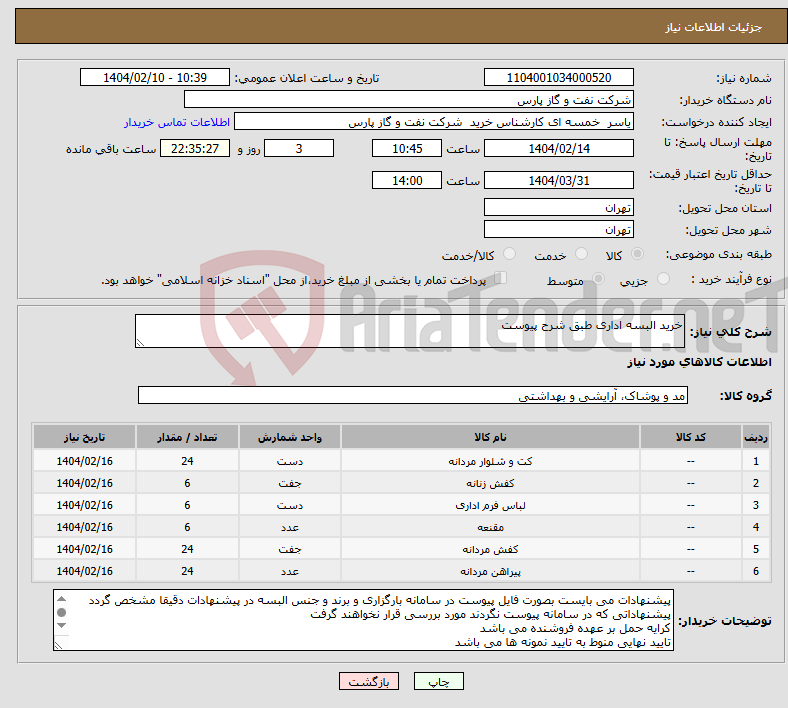Image resolution: width=788 pixels, height=708 pixels.
Task: Click the کد کالا column header
Action: [691, 437]
